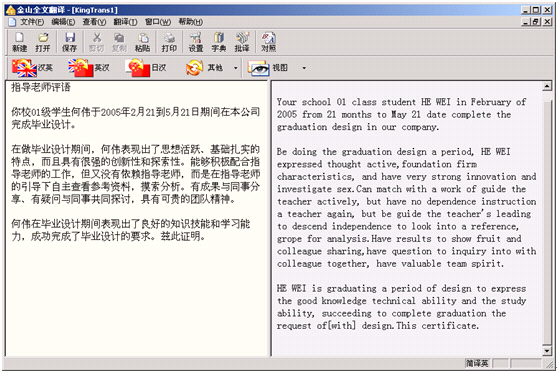The width and height of the screenshot is (557, 372).
Task: Click the 批译 (Batch translate) icon
Action: pyautogui.click(x=242, y=42)
